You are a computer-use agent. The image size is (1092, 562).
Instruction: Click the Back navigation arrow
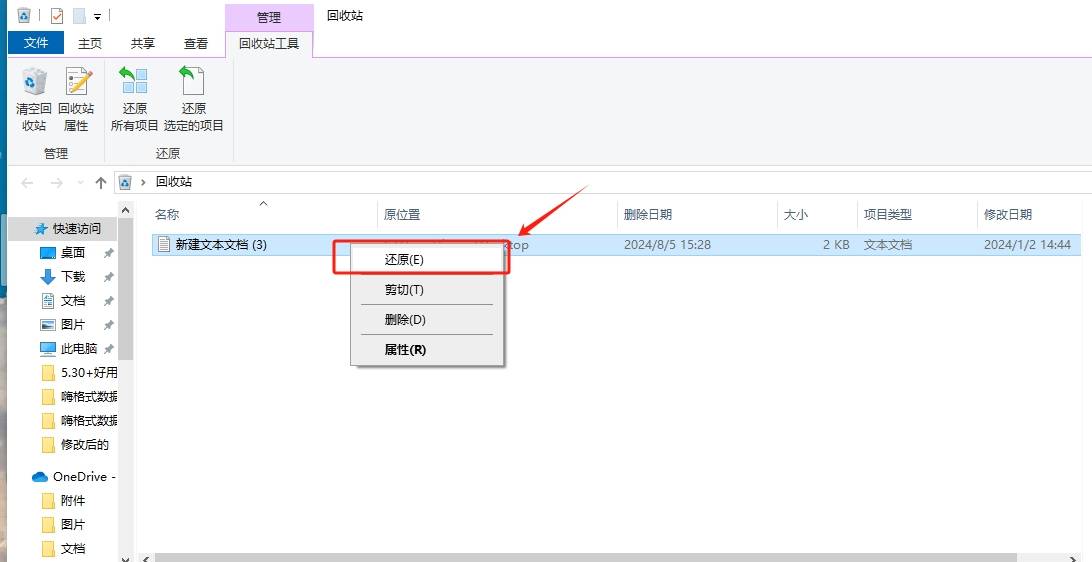[x=27, y=182]
